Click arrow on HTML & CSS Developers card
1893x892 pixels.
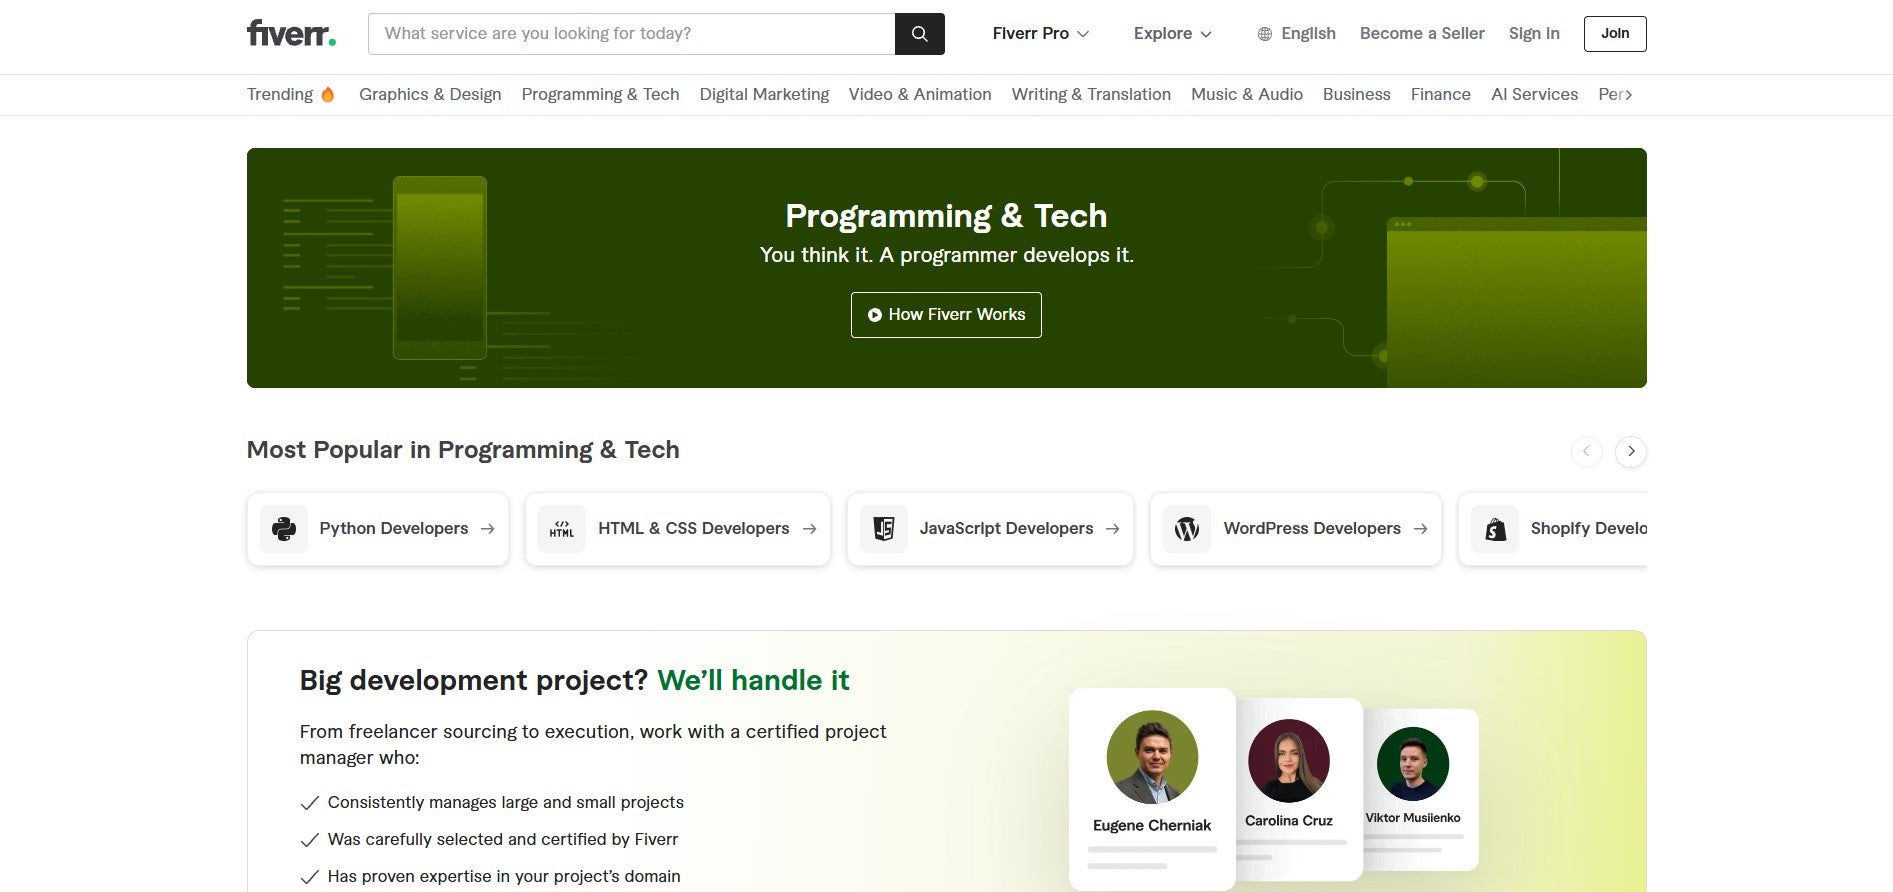809,529
